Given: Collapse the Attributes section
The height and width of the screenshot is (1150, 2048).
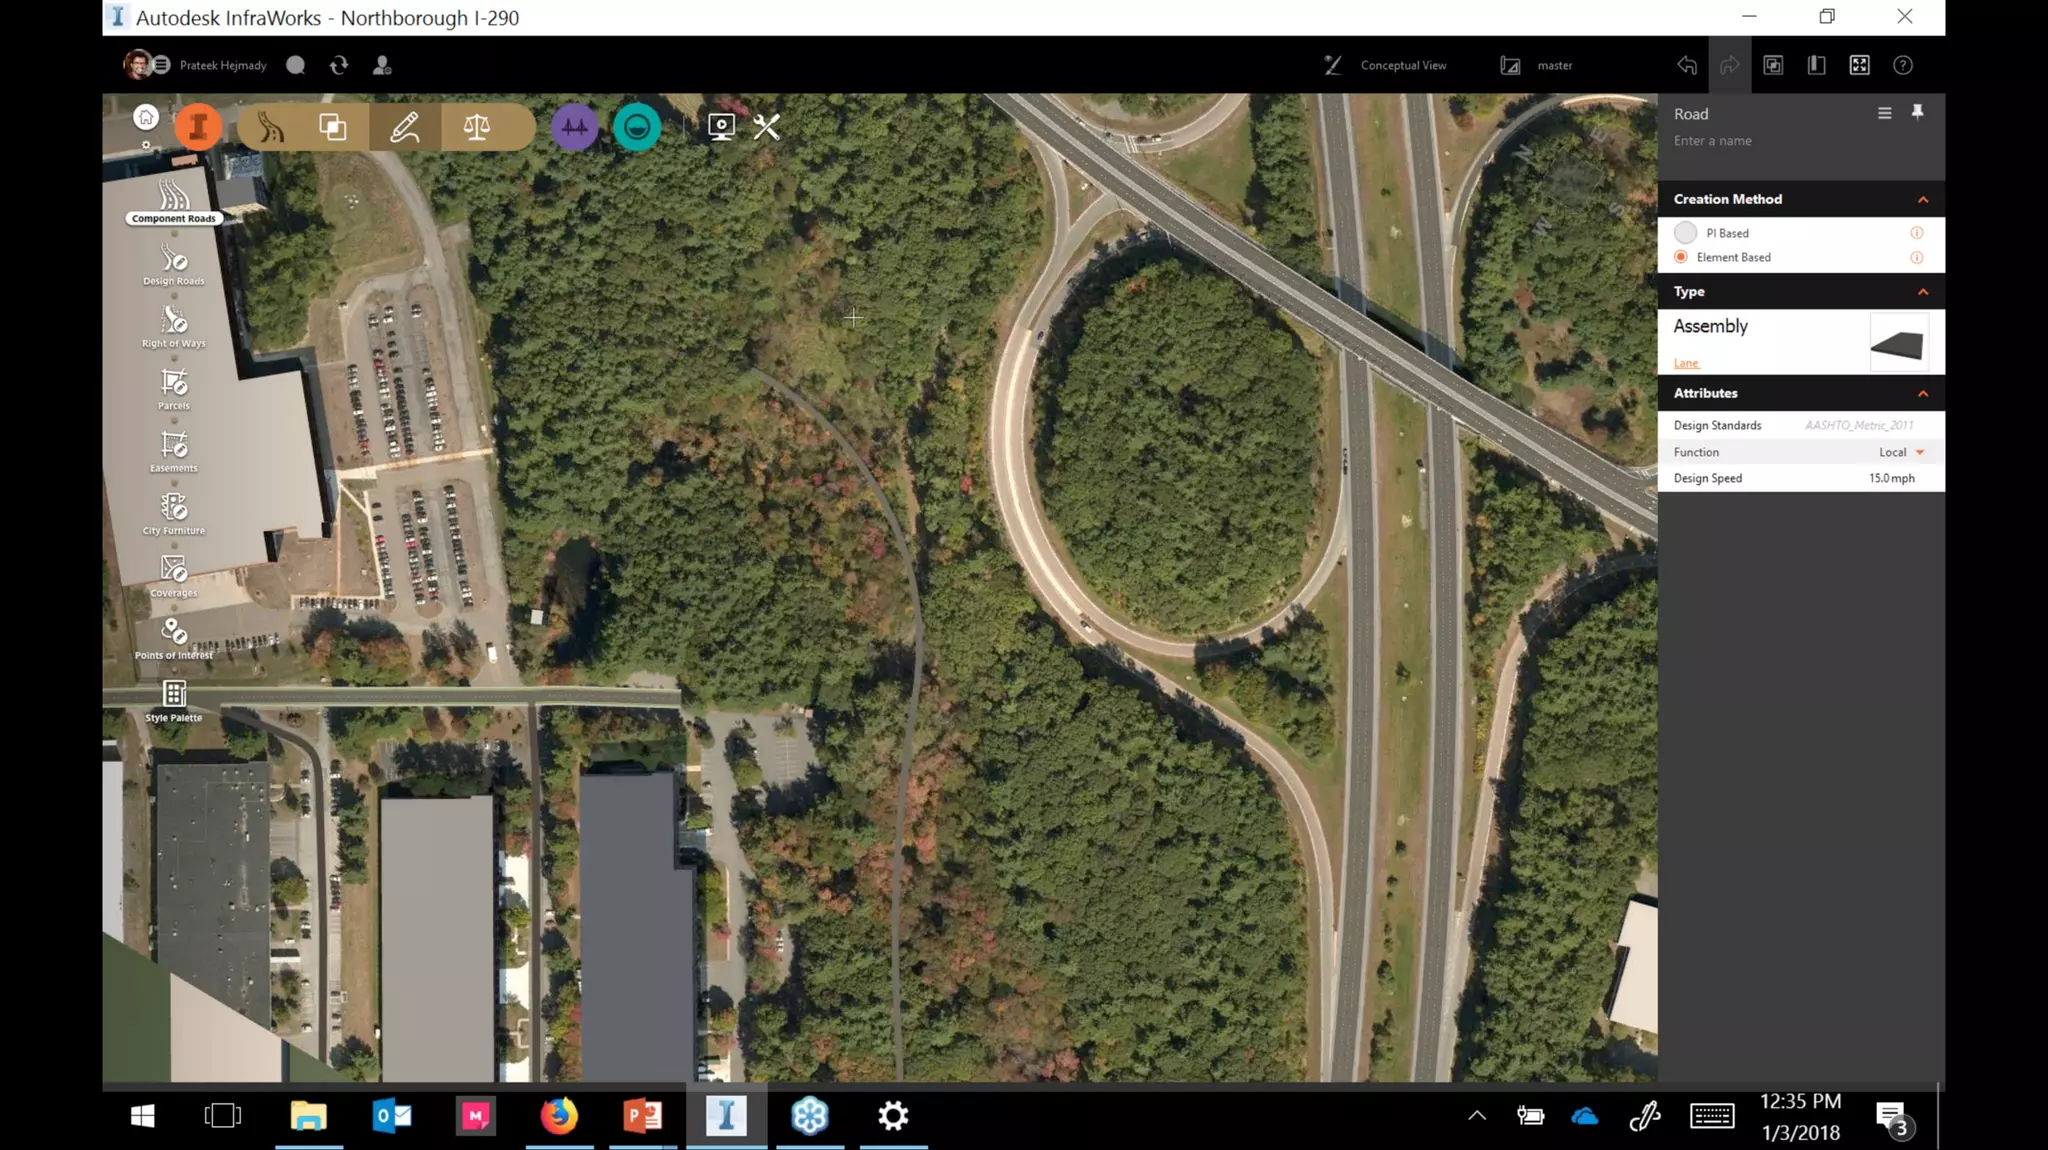Looking at the screenshot, I should 1922,393.
